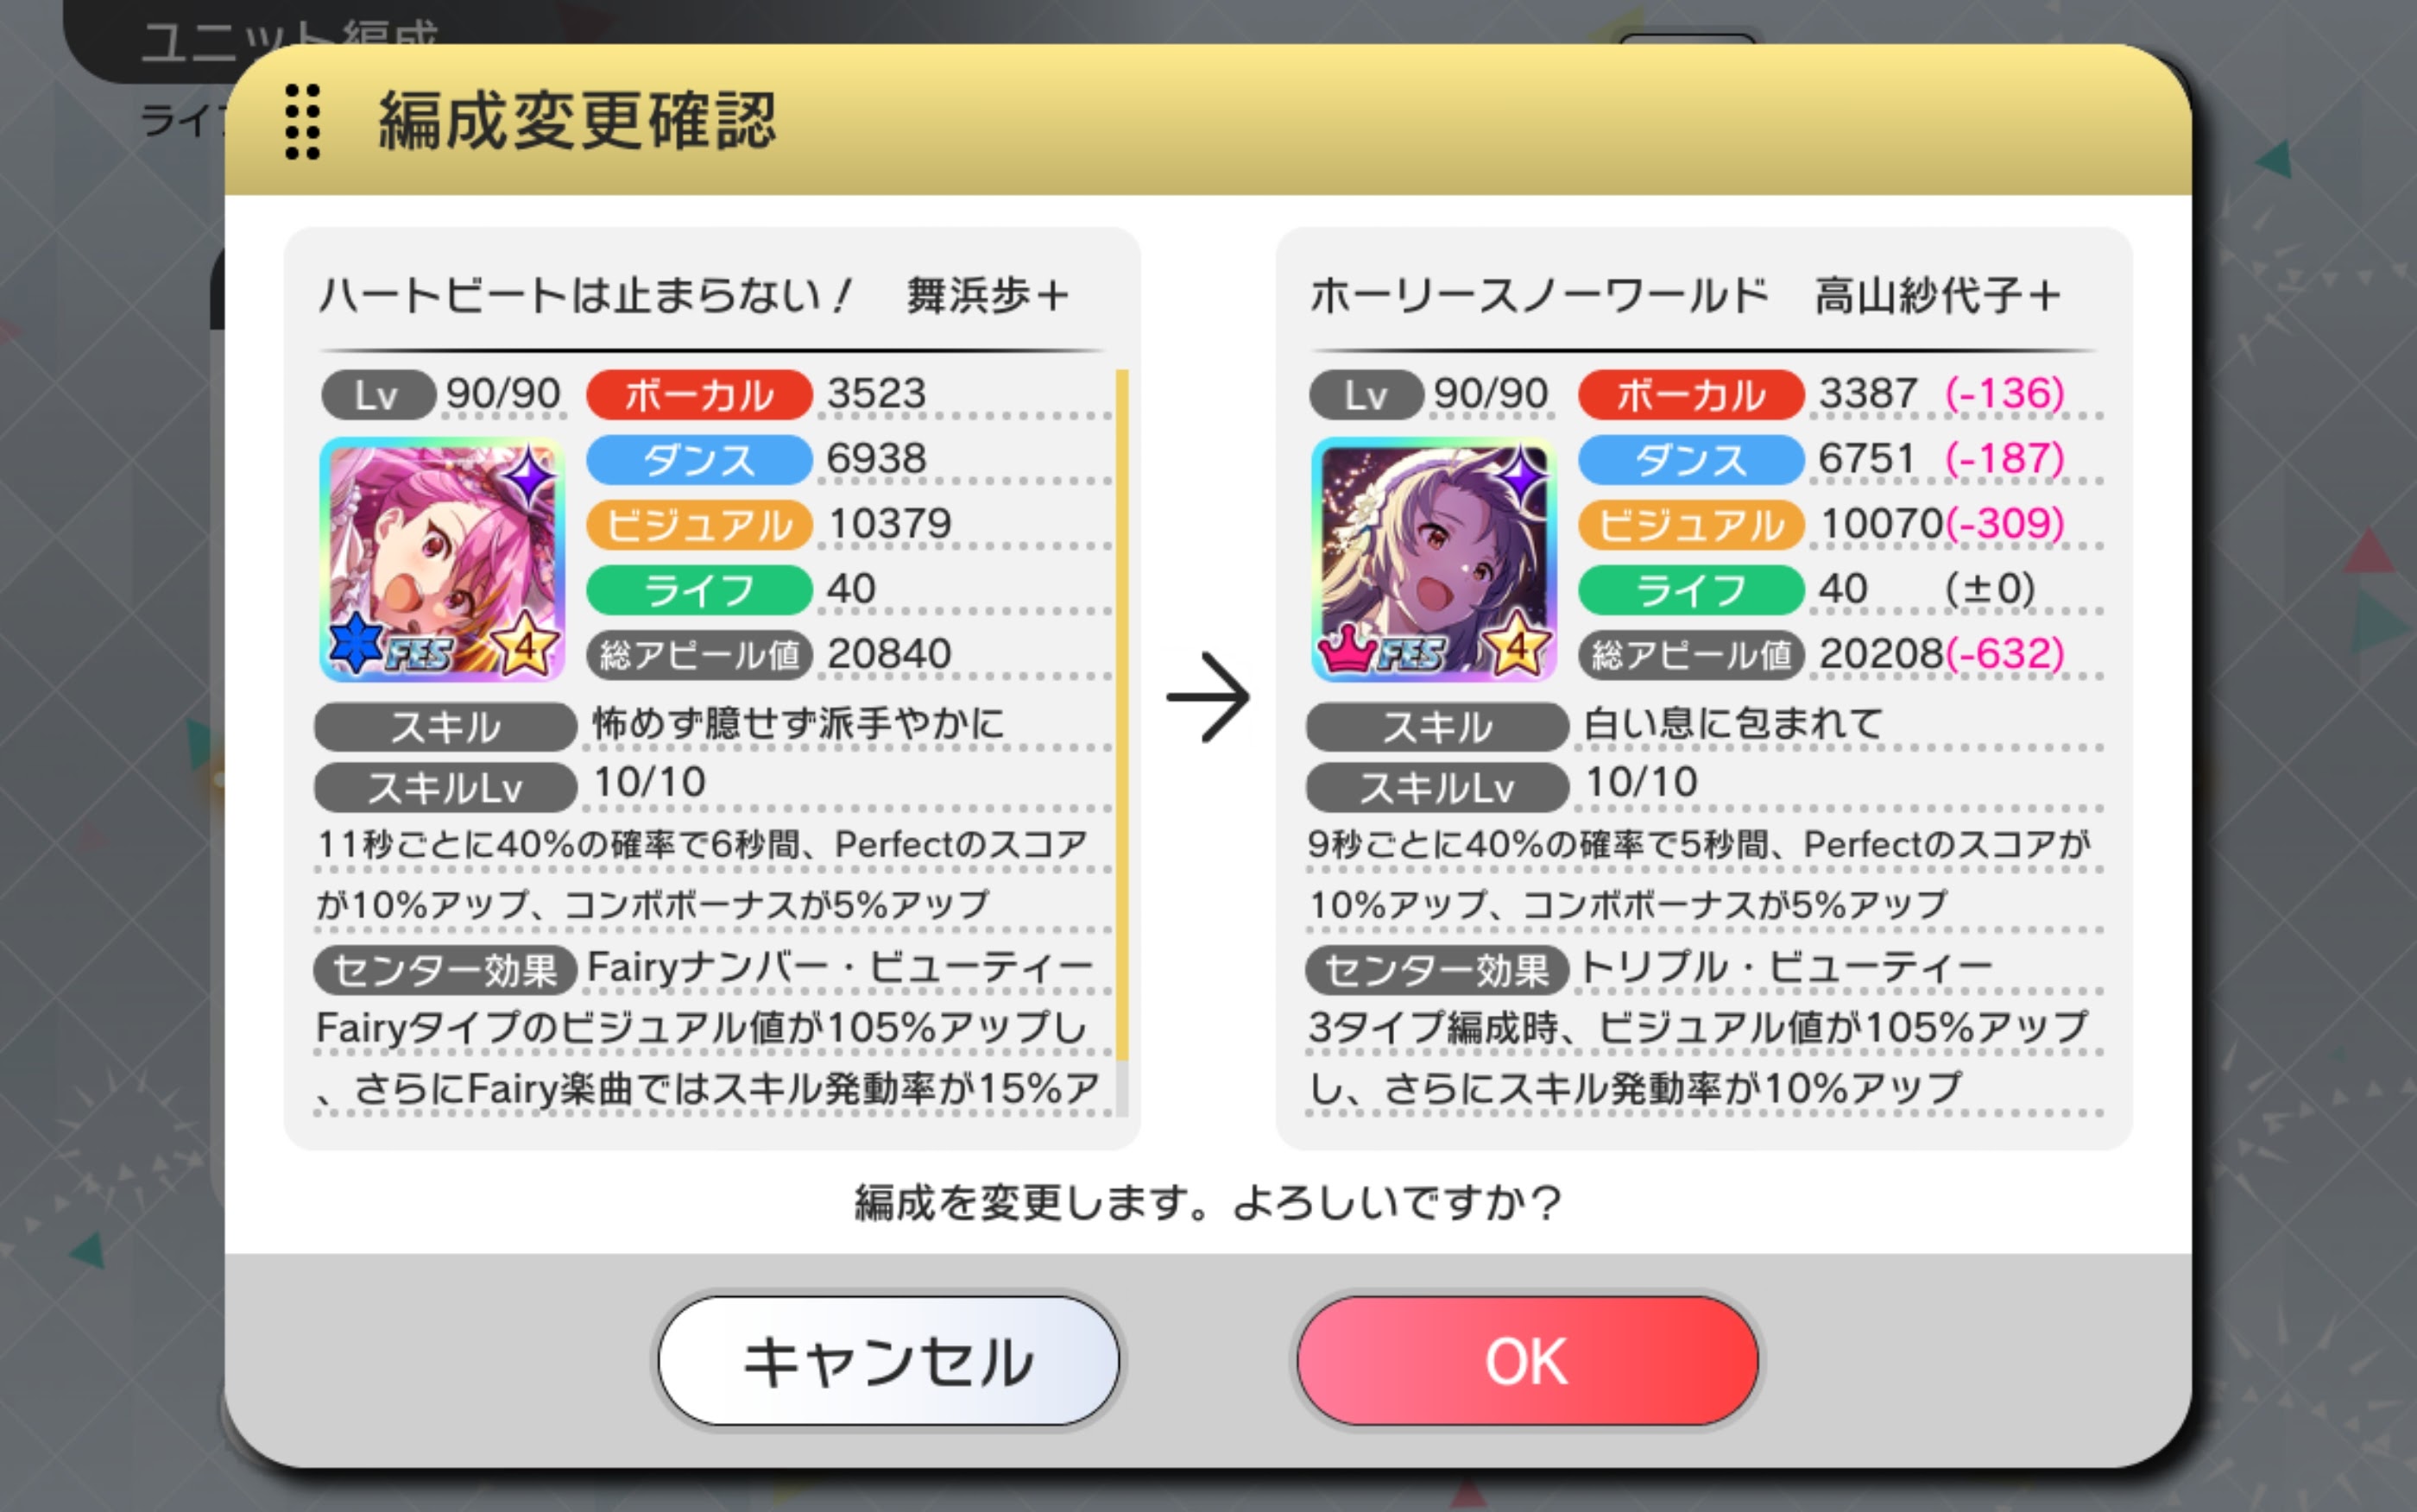Click the 舞浜歩 card thumbnail
The width and height of the screenshot is (2417, 1512).
[442, 559]
